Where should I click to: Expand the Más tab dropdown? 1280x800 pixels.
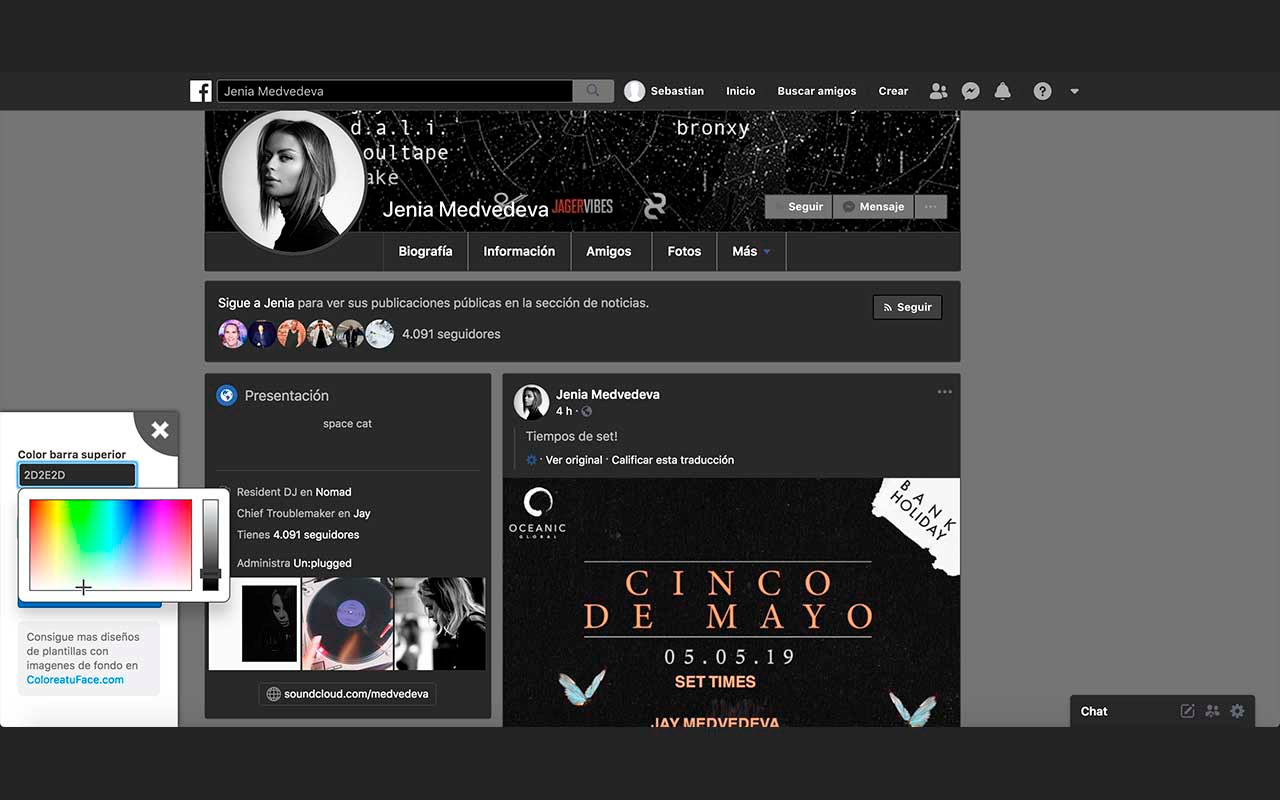751,252
